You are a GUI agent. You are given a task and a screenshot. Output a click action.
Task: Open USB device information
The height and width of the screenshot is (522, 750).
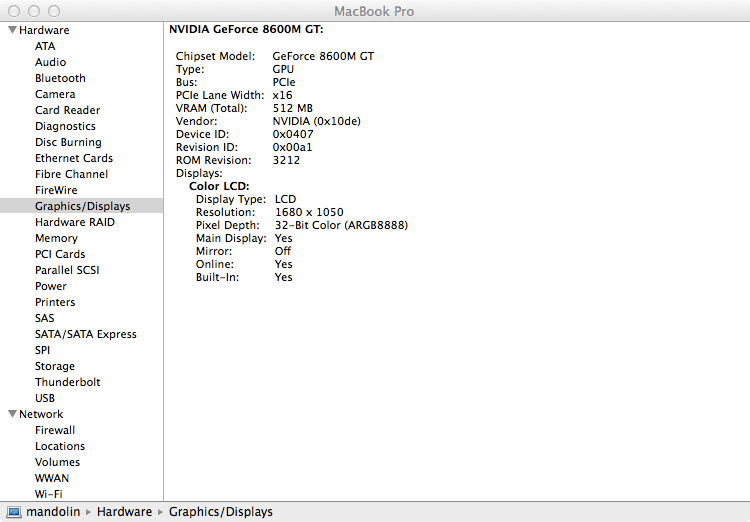(44, 398)
